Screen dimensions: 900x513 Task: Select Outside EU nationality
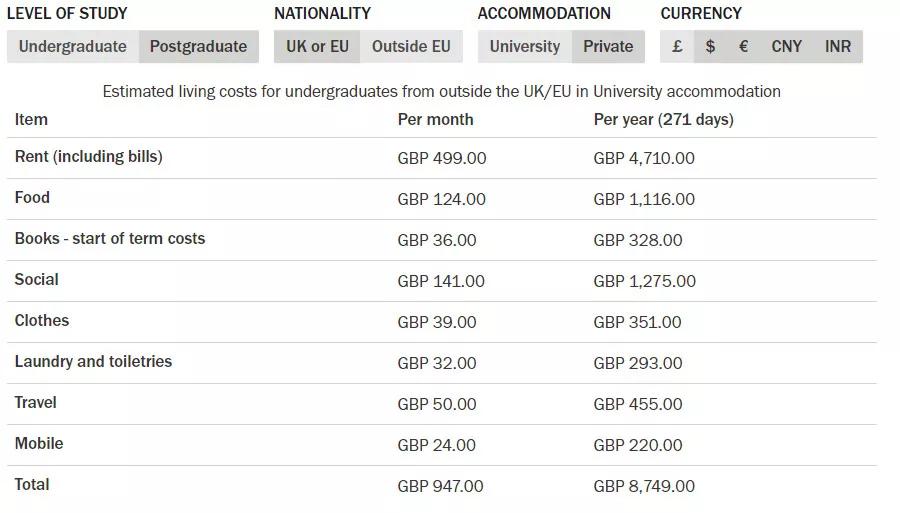click(x=411, y=46)
